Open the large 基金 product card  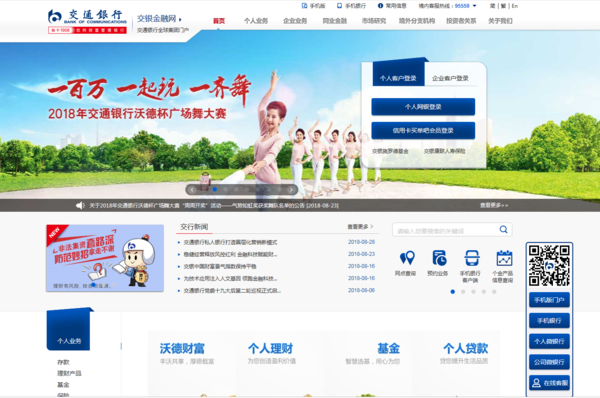[368, 363]
